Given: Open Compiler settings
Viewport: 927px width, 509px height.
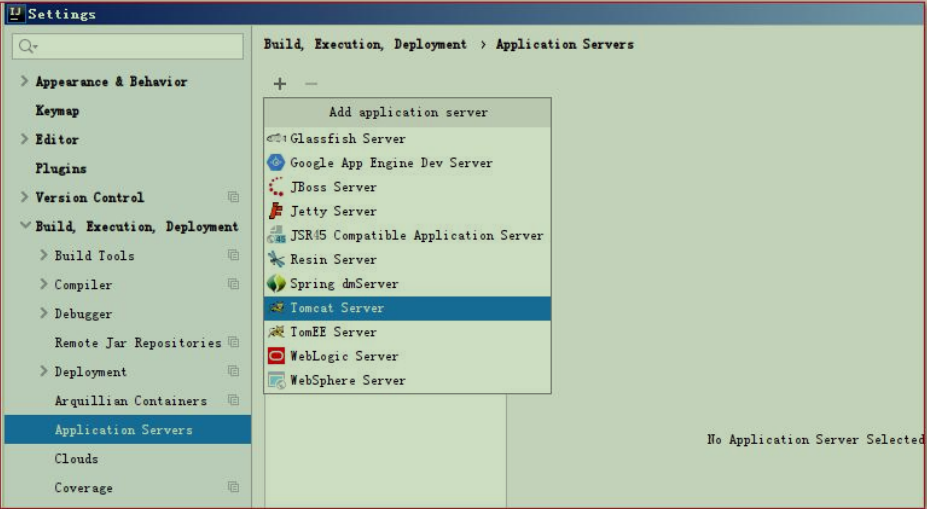Looking at the screenshot, I should (x=83, y=284).
